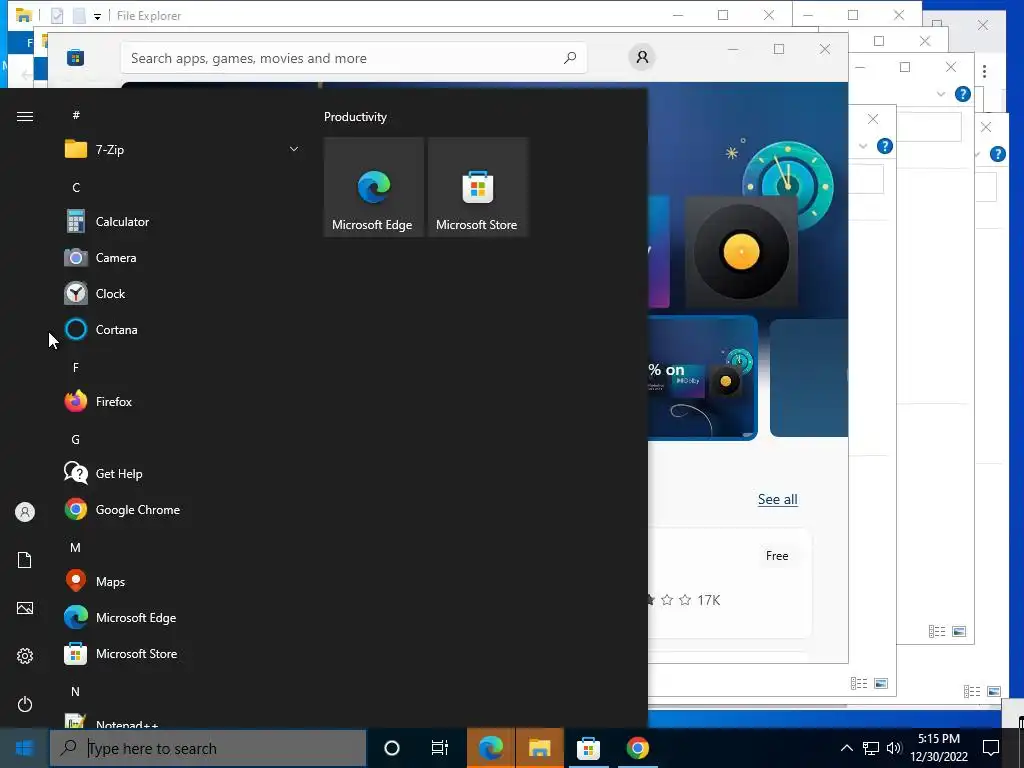Image resolution: width=1024 pixels, height=768 pixels.
Task: Open clock and date flyout
Action: click(938, 748)
